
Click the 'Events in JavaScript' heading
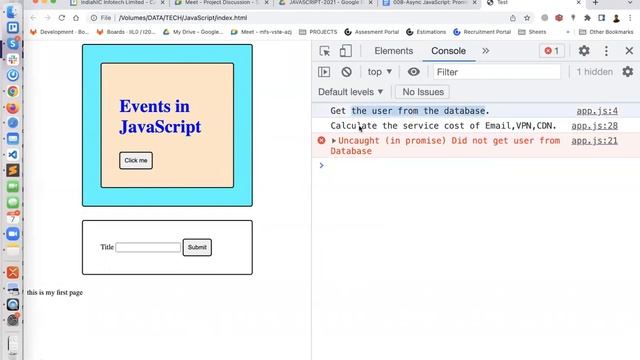(160, 117)
